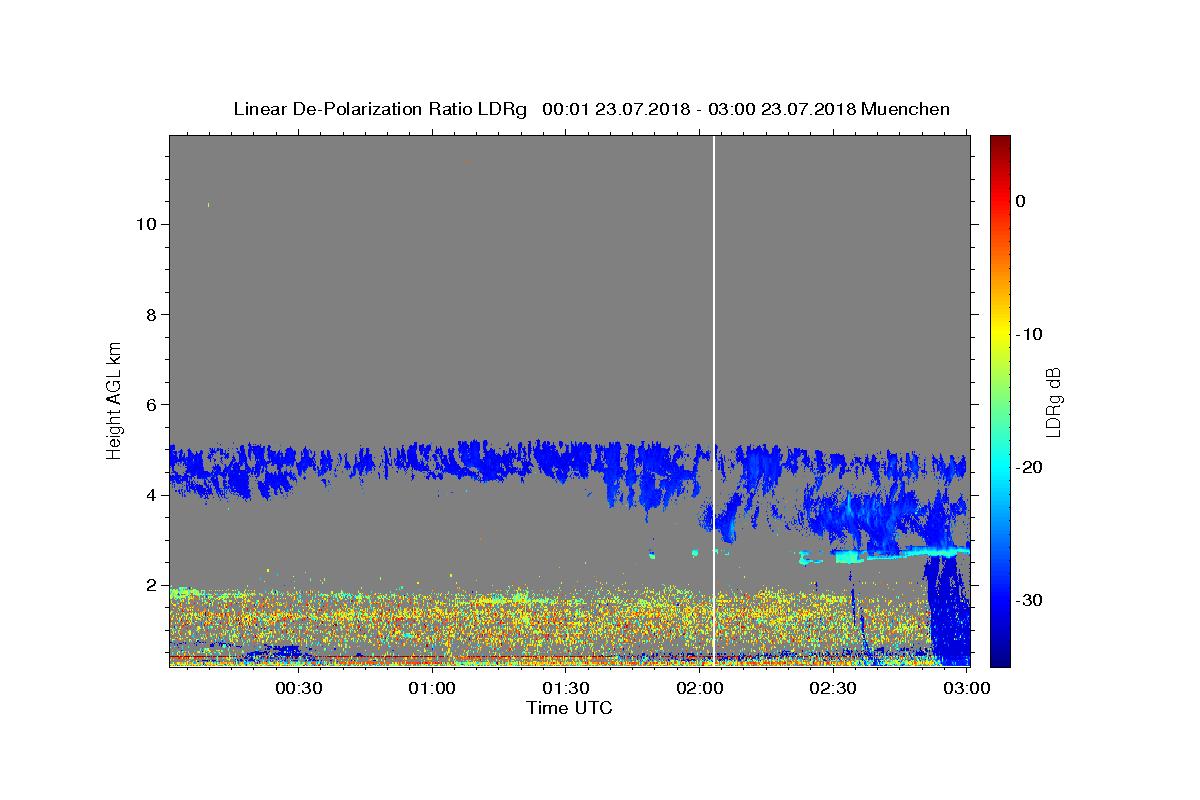Click the 'LDRg dB' colorbar label

pyautogui.click(x=1053, y=402)
